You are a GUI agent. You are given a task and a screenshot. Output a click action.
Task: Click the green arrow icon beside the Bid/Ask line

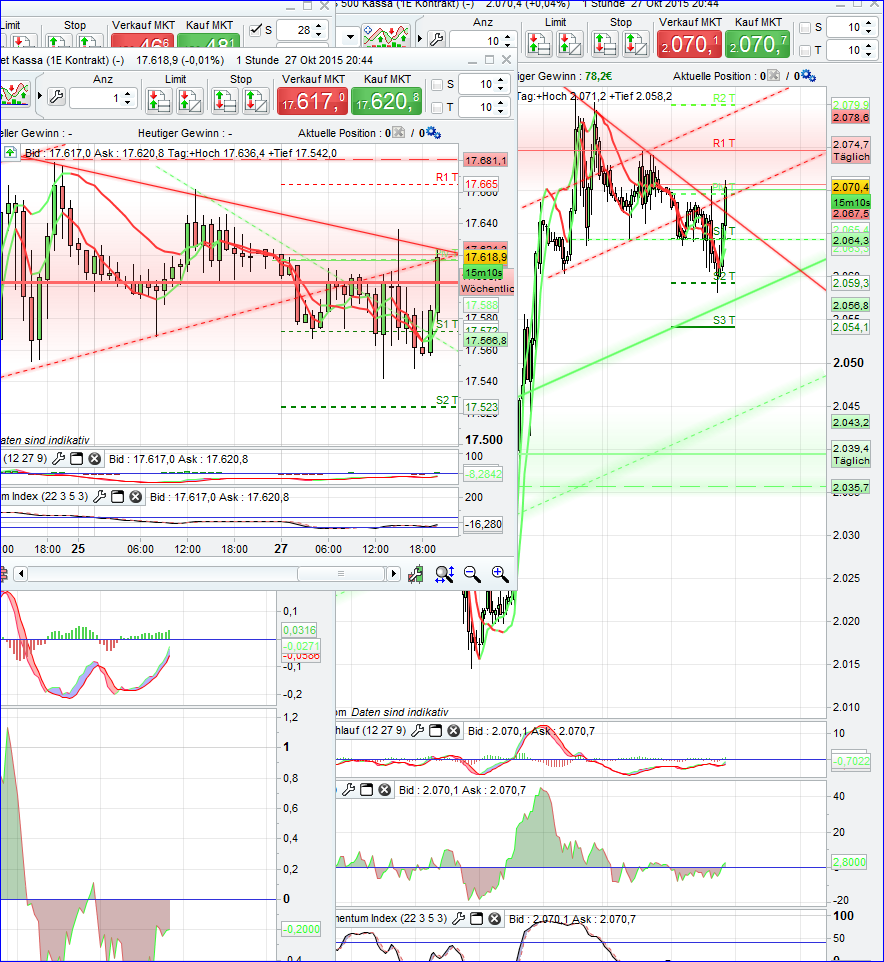point(10,152)
